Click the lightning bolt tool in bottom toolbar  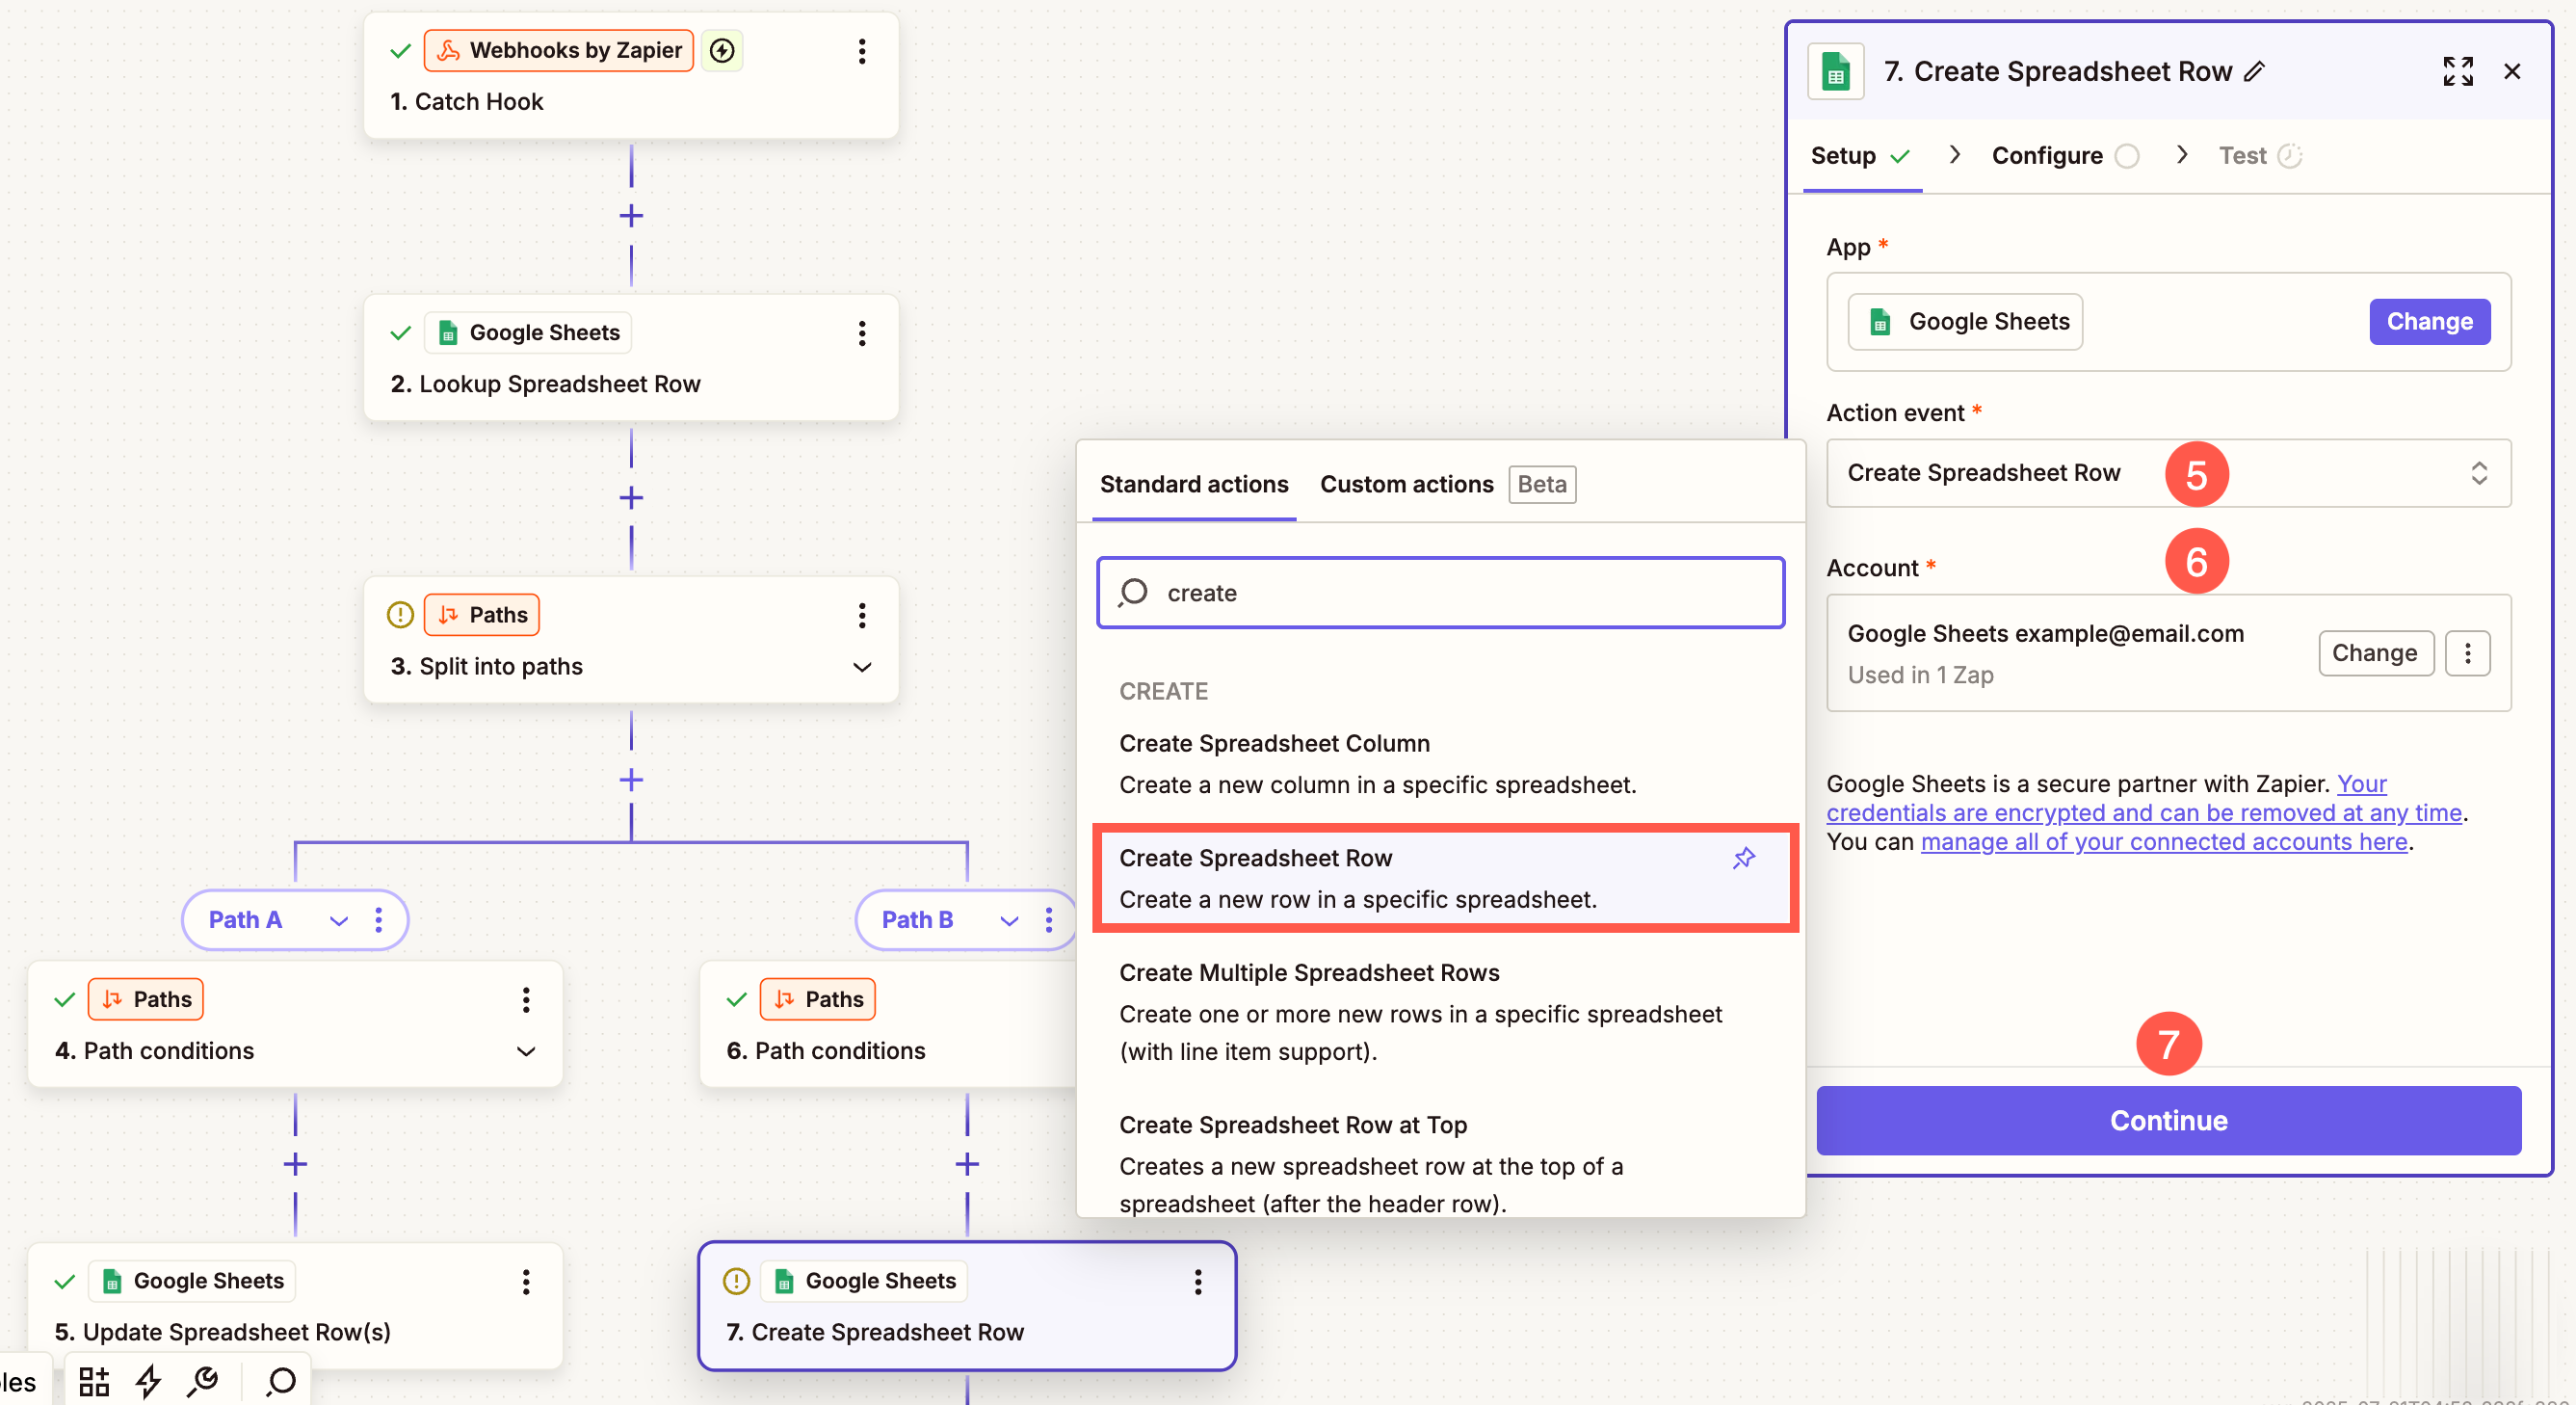click(148, 1381)
